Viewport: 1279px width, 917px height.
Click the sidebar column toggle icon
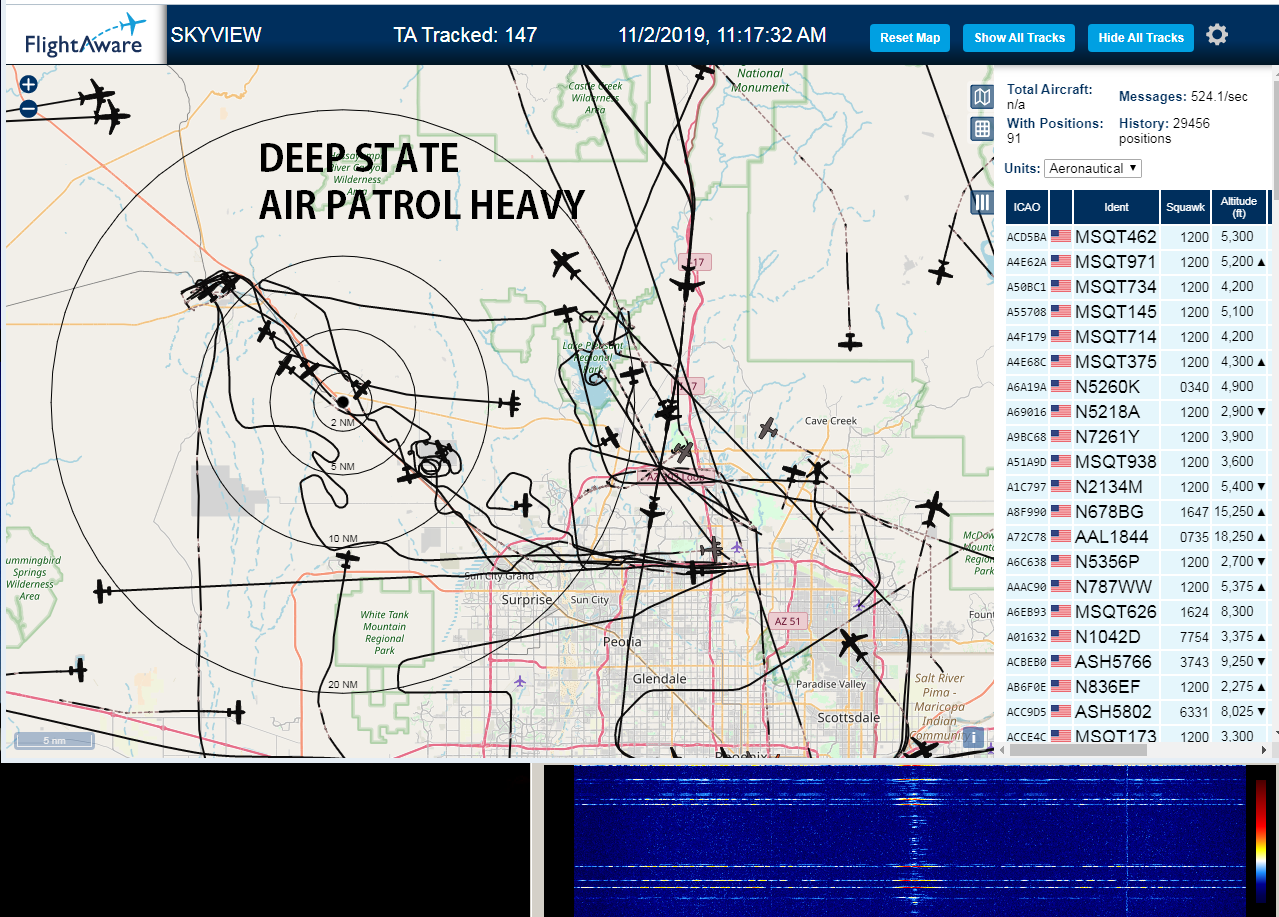tap(982, 203)
